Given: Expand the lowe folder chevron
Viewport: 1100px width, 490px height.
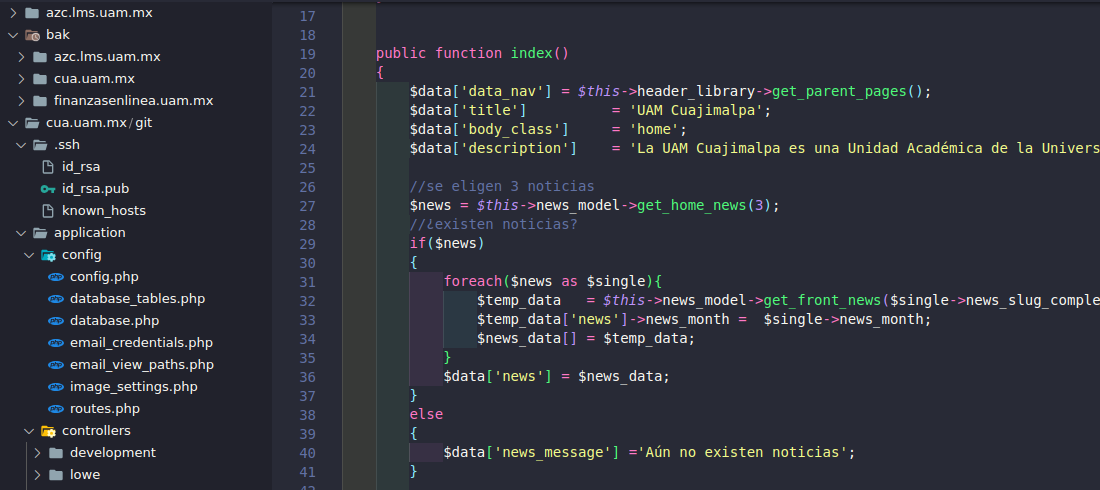Looking at the screenshot, I should [x=37, y=475].
